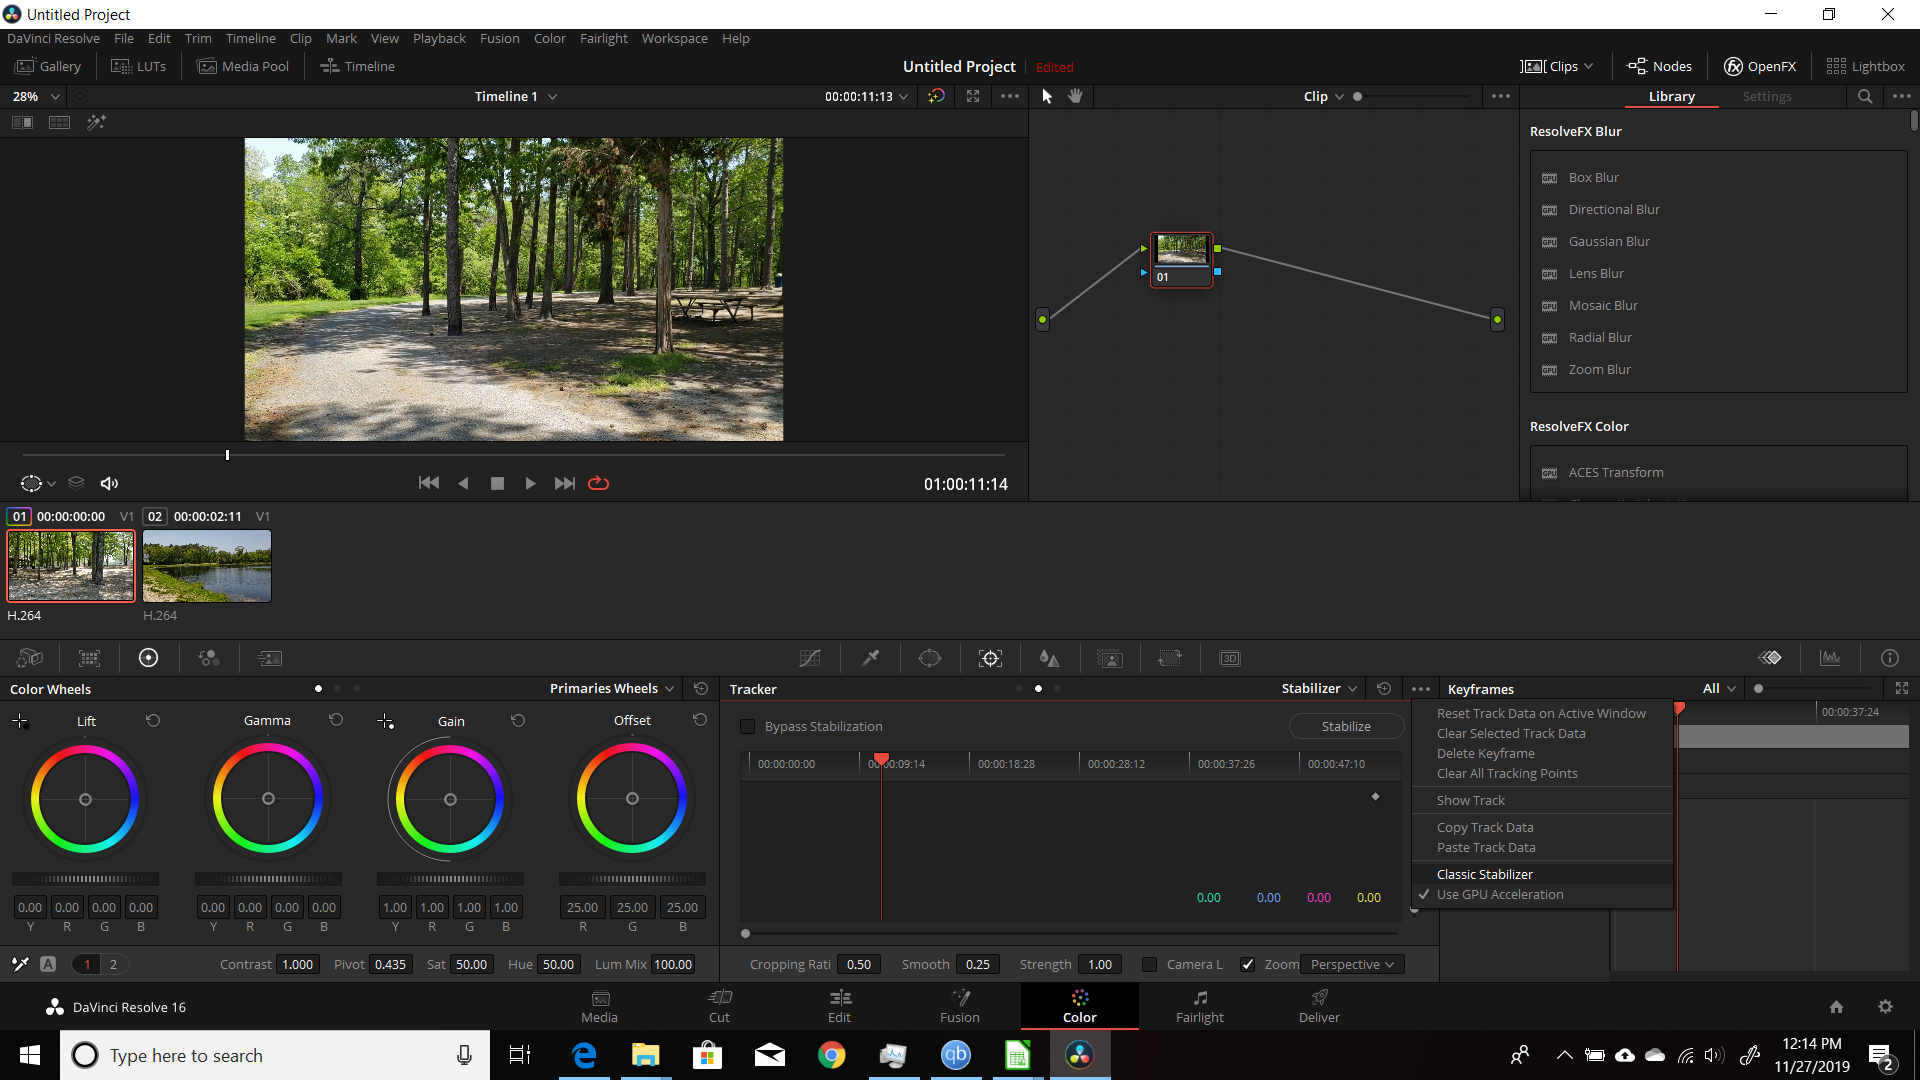The image size is (1920, 1080).
Task: Enable Bypass Stabilization checkbox
Action: [x=747, y=726]
